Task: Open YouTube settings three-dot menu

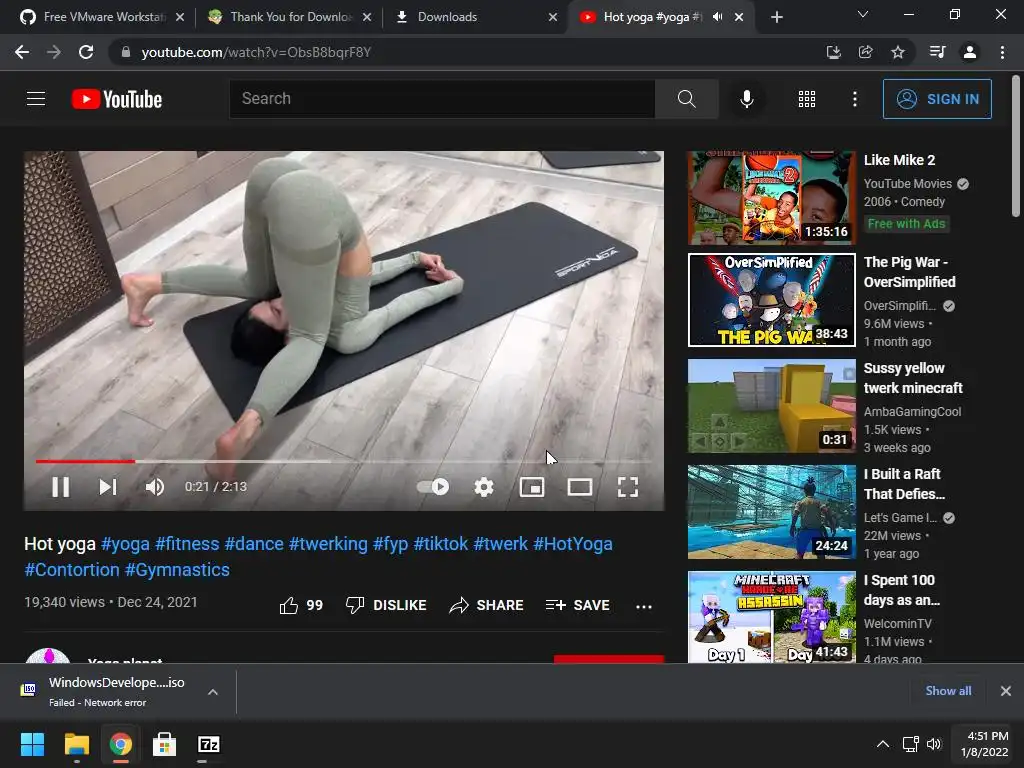Action: [854, 99]
